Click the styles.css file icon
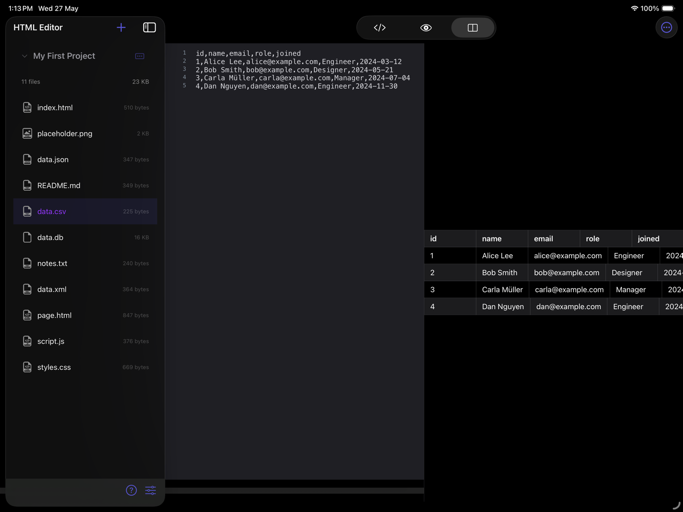Viewport: 683px width, 512px height. pos(27,367)
